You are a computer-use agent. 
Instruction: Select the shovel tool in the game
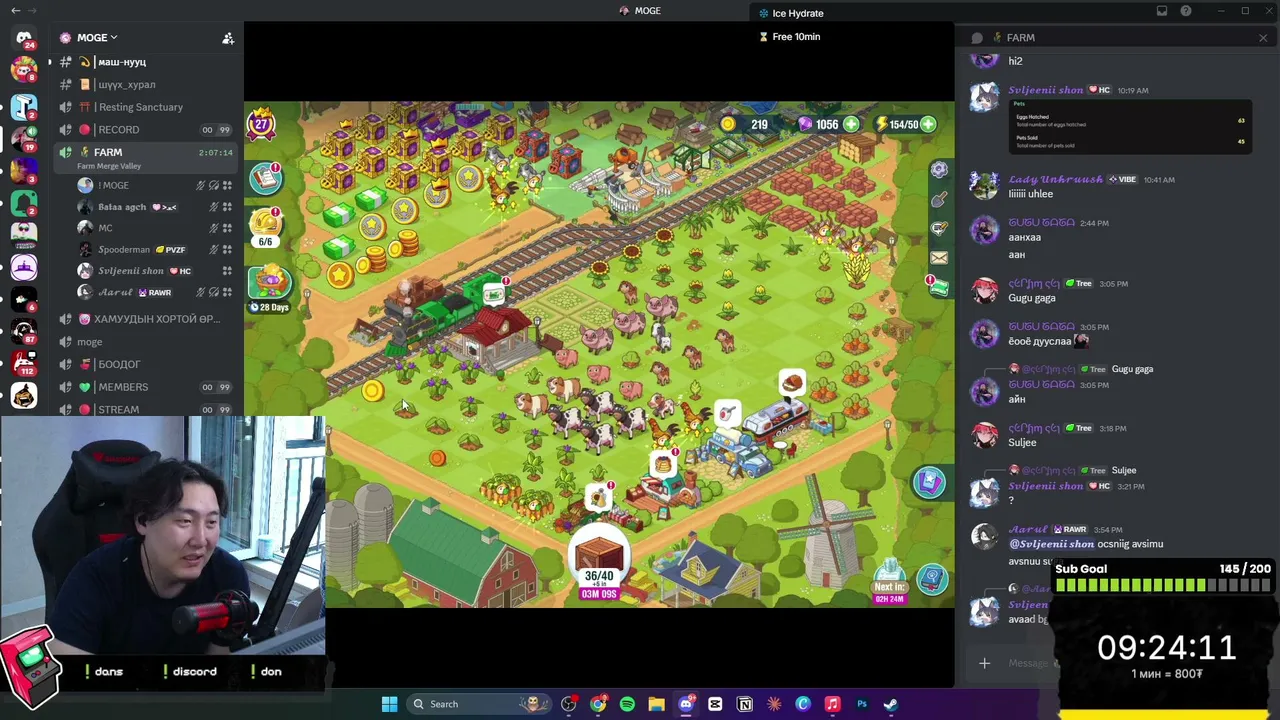(939, 200)
